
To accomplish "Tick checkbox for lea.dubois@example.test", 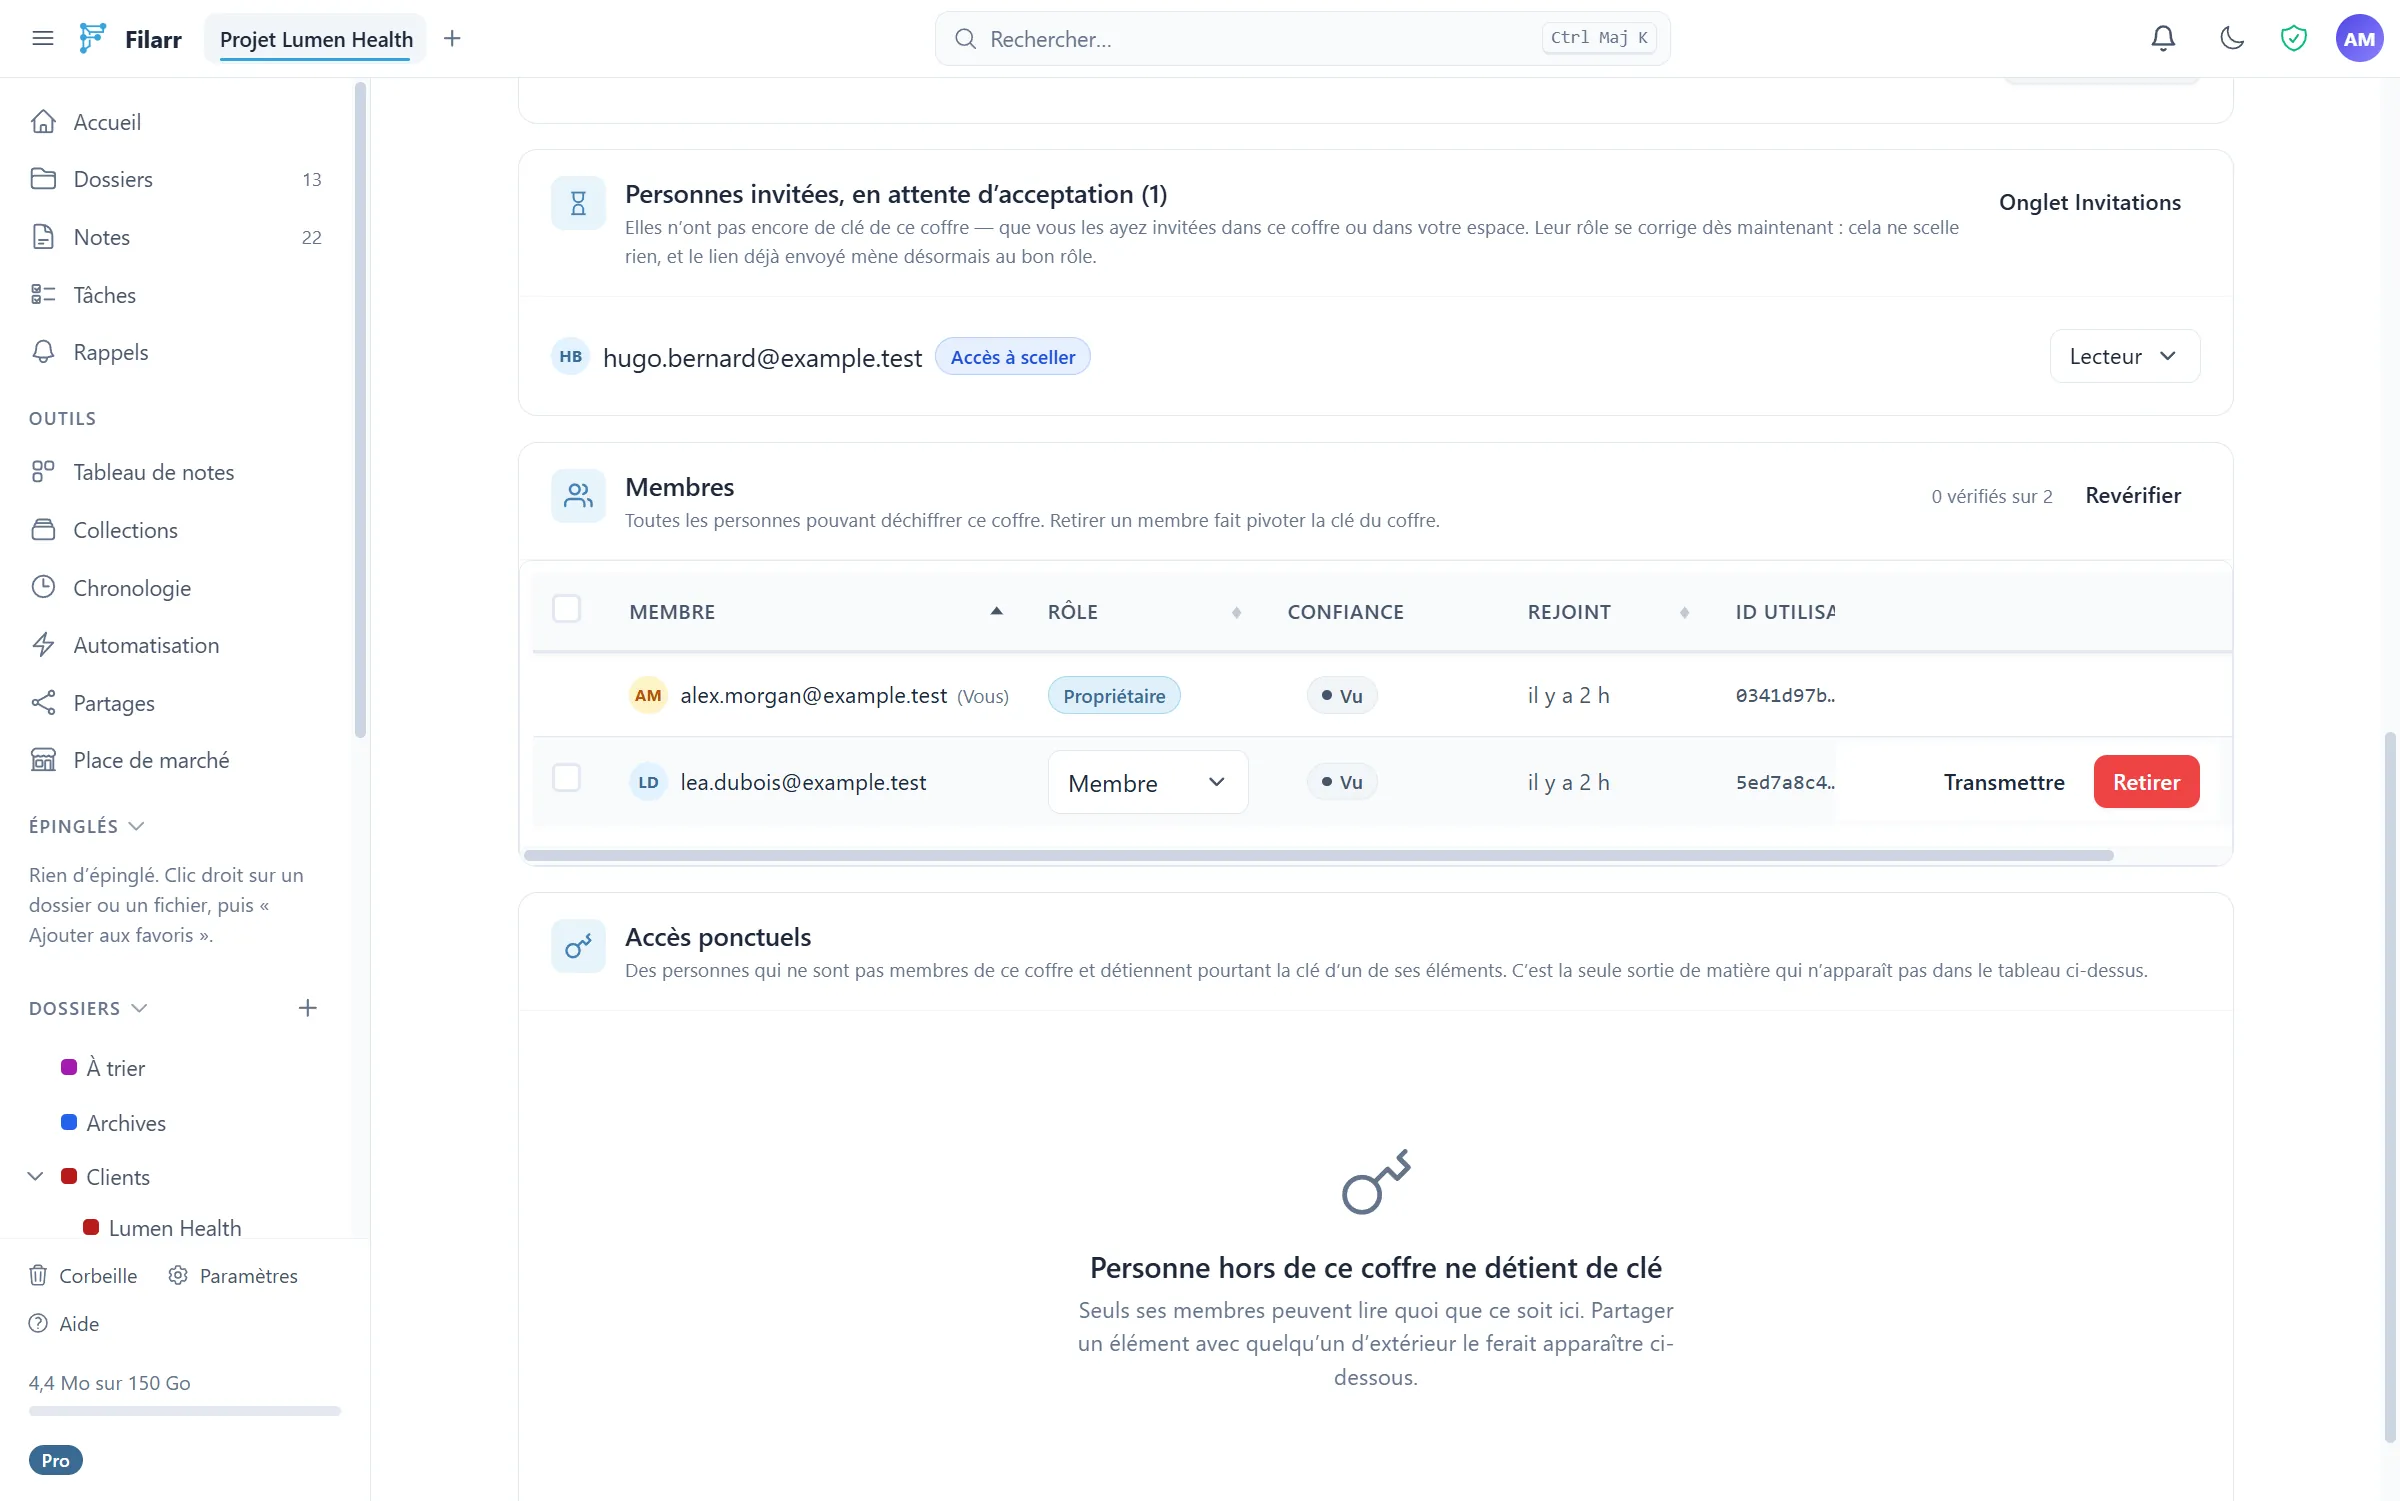I will click(567, 778).
